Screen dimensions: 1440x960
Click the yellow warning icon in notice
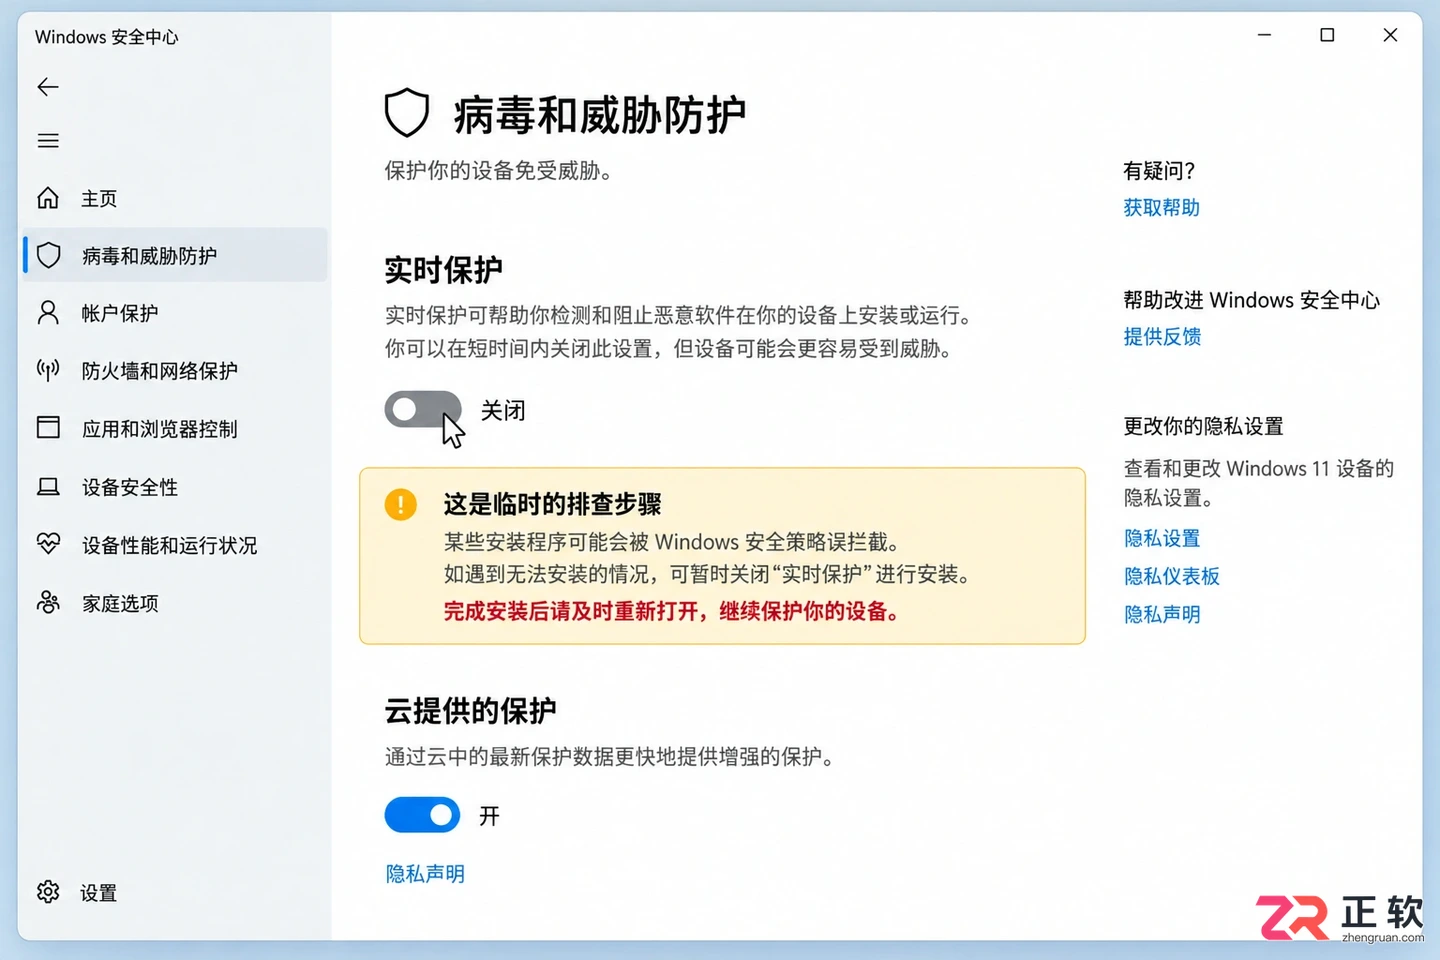click(x=401, y=504)
